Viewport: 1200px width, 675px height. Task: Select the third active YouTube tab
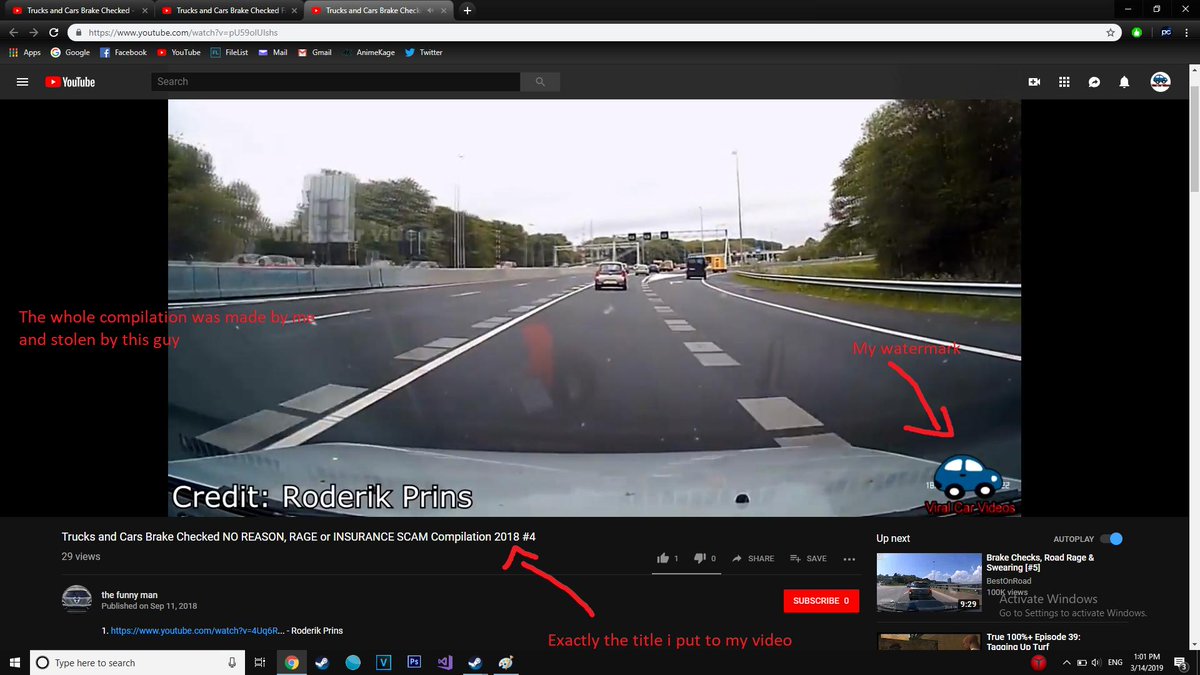pos(379,10)
